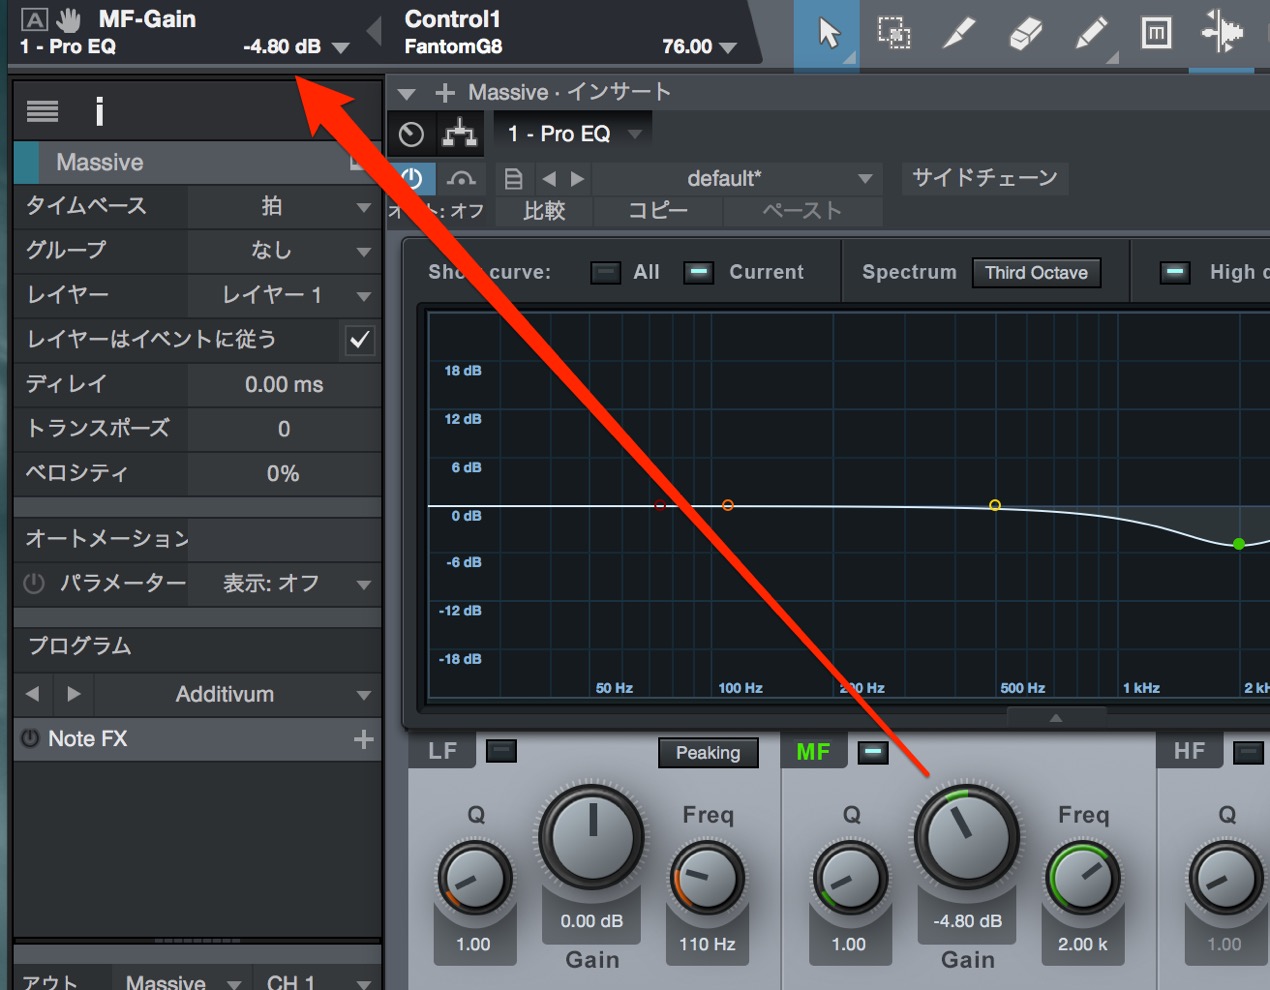Select the Paint pencil tool
The height and width of the screenshot is (990, 1270).
click(x=1090, y=33)
